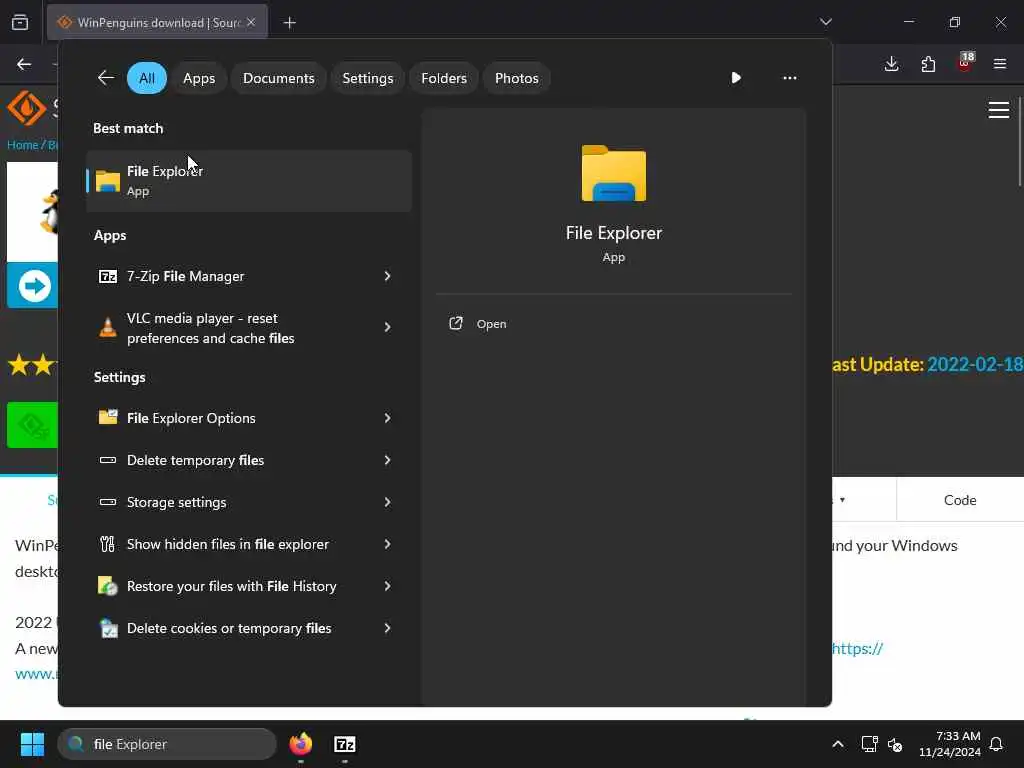
Task: Expand File Explorer Options chevron
Action: point(387,418)
